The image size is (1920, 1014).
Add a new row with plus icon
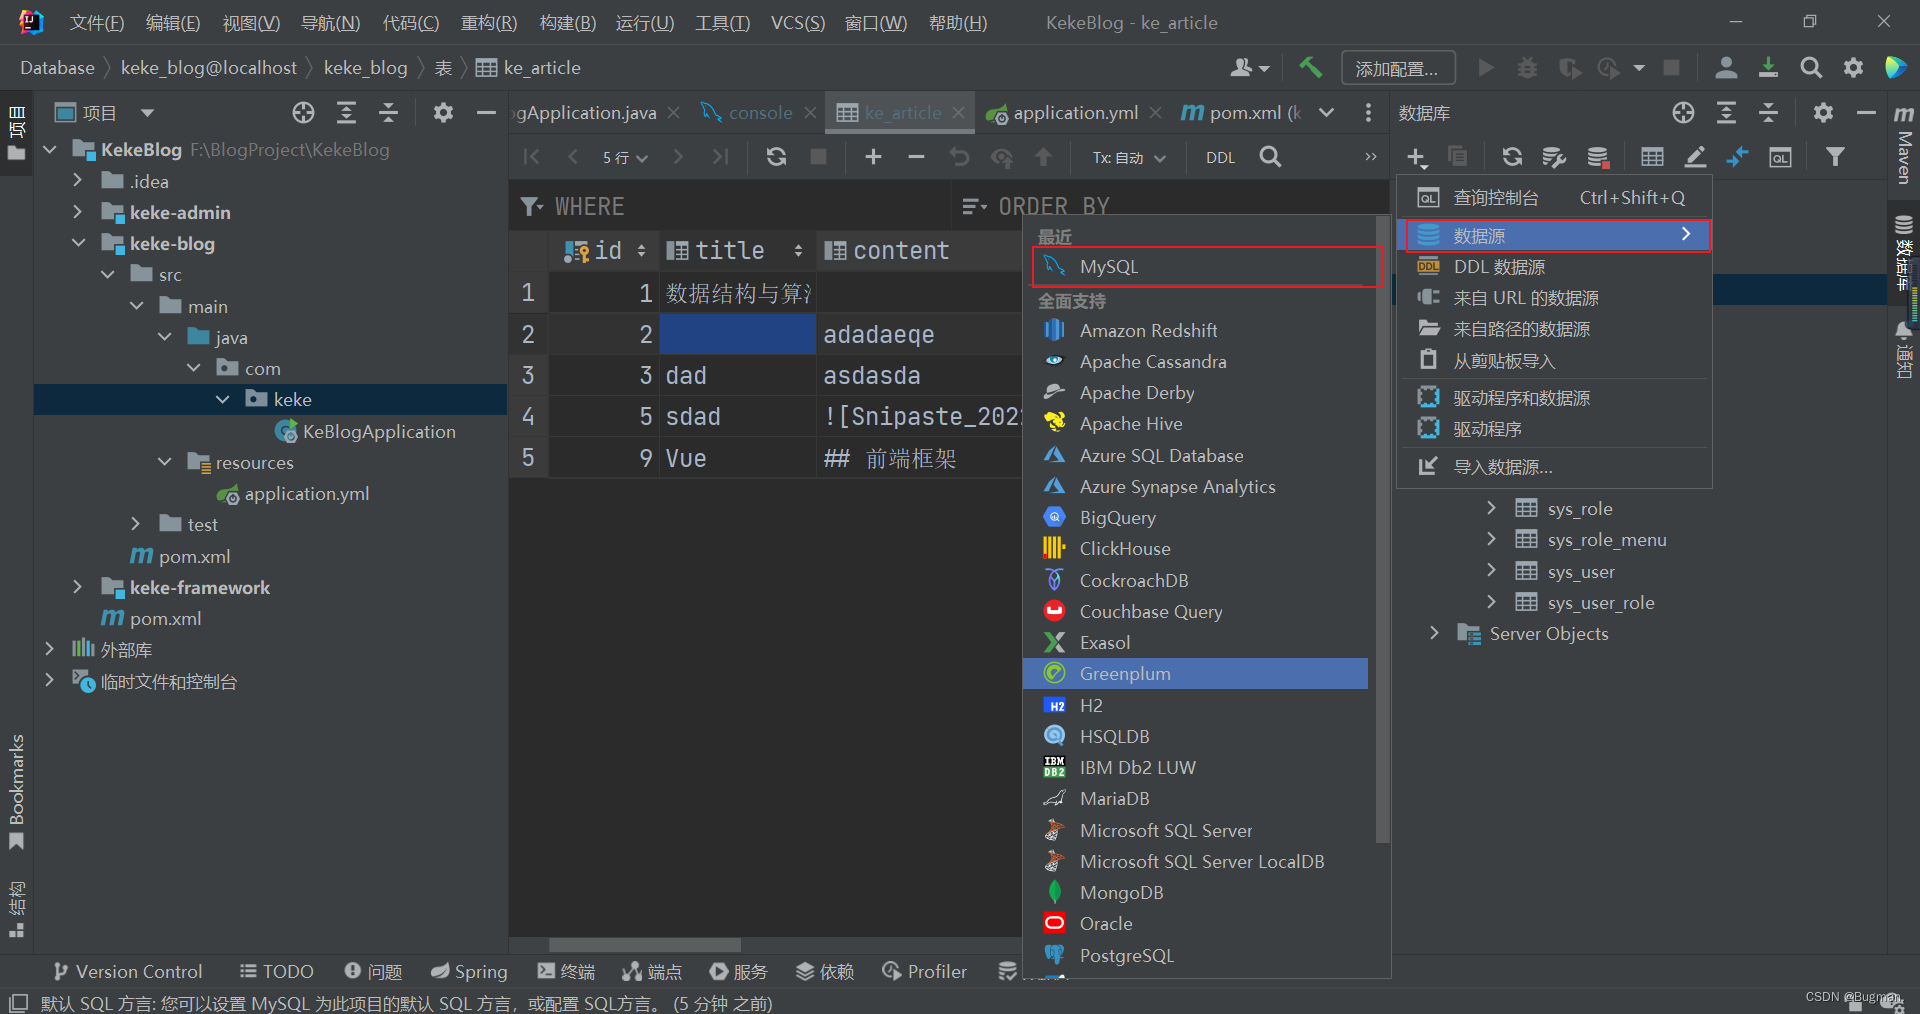[873, 157]
